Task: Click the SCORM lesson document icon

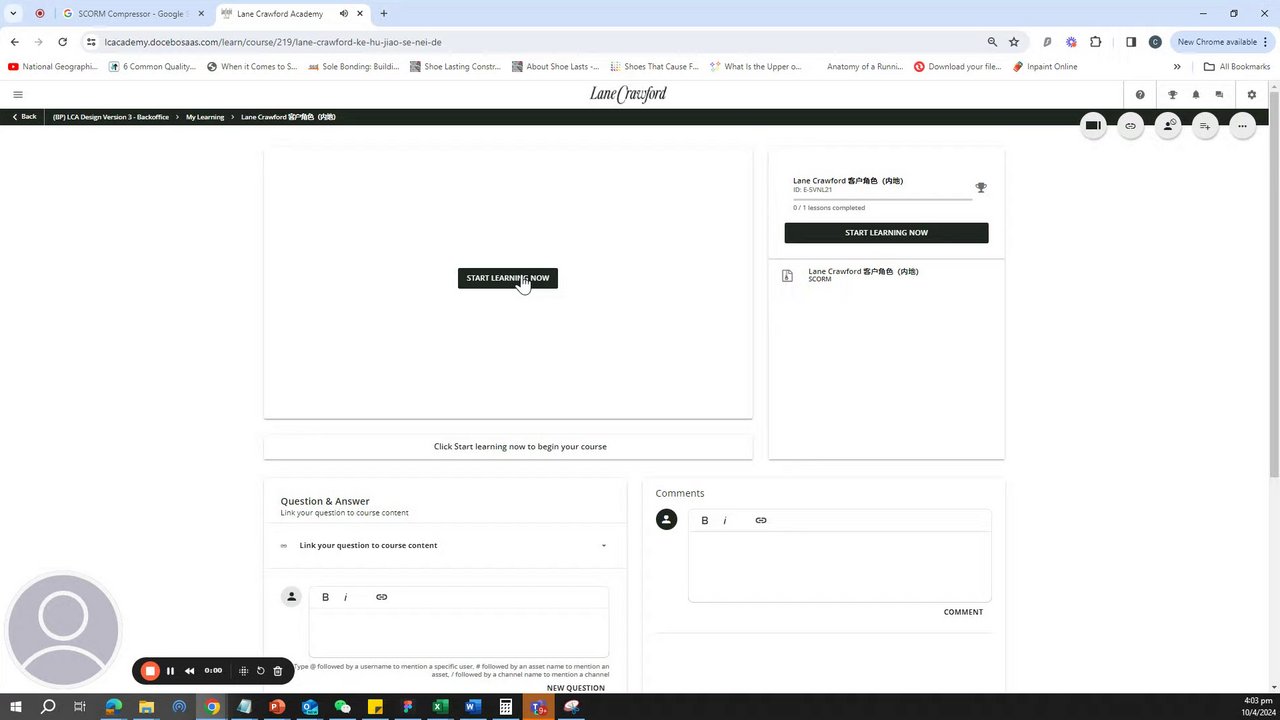Action: 787,275
